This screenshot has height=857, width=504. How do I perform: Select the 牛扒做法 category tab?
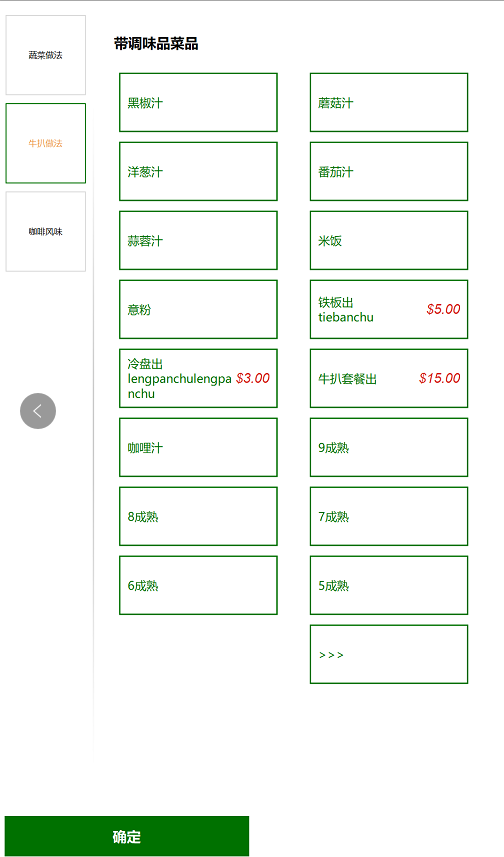(45, 143)
